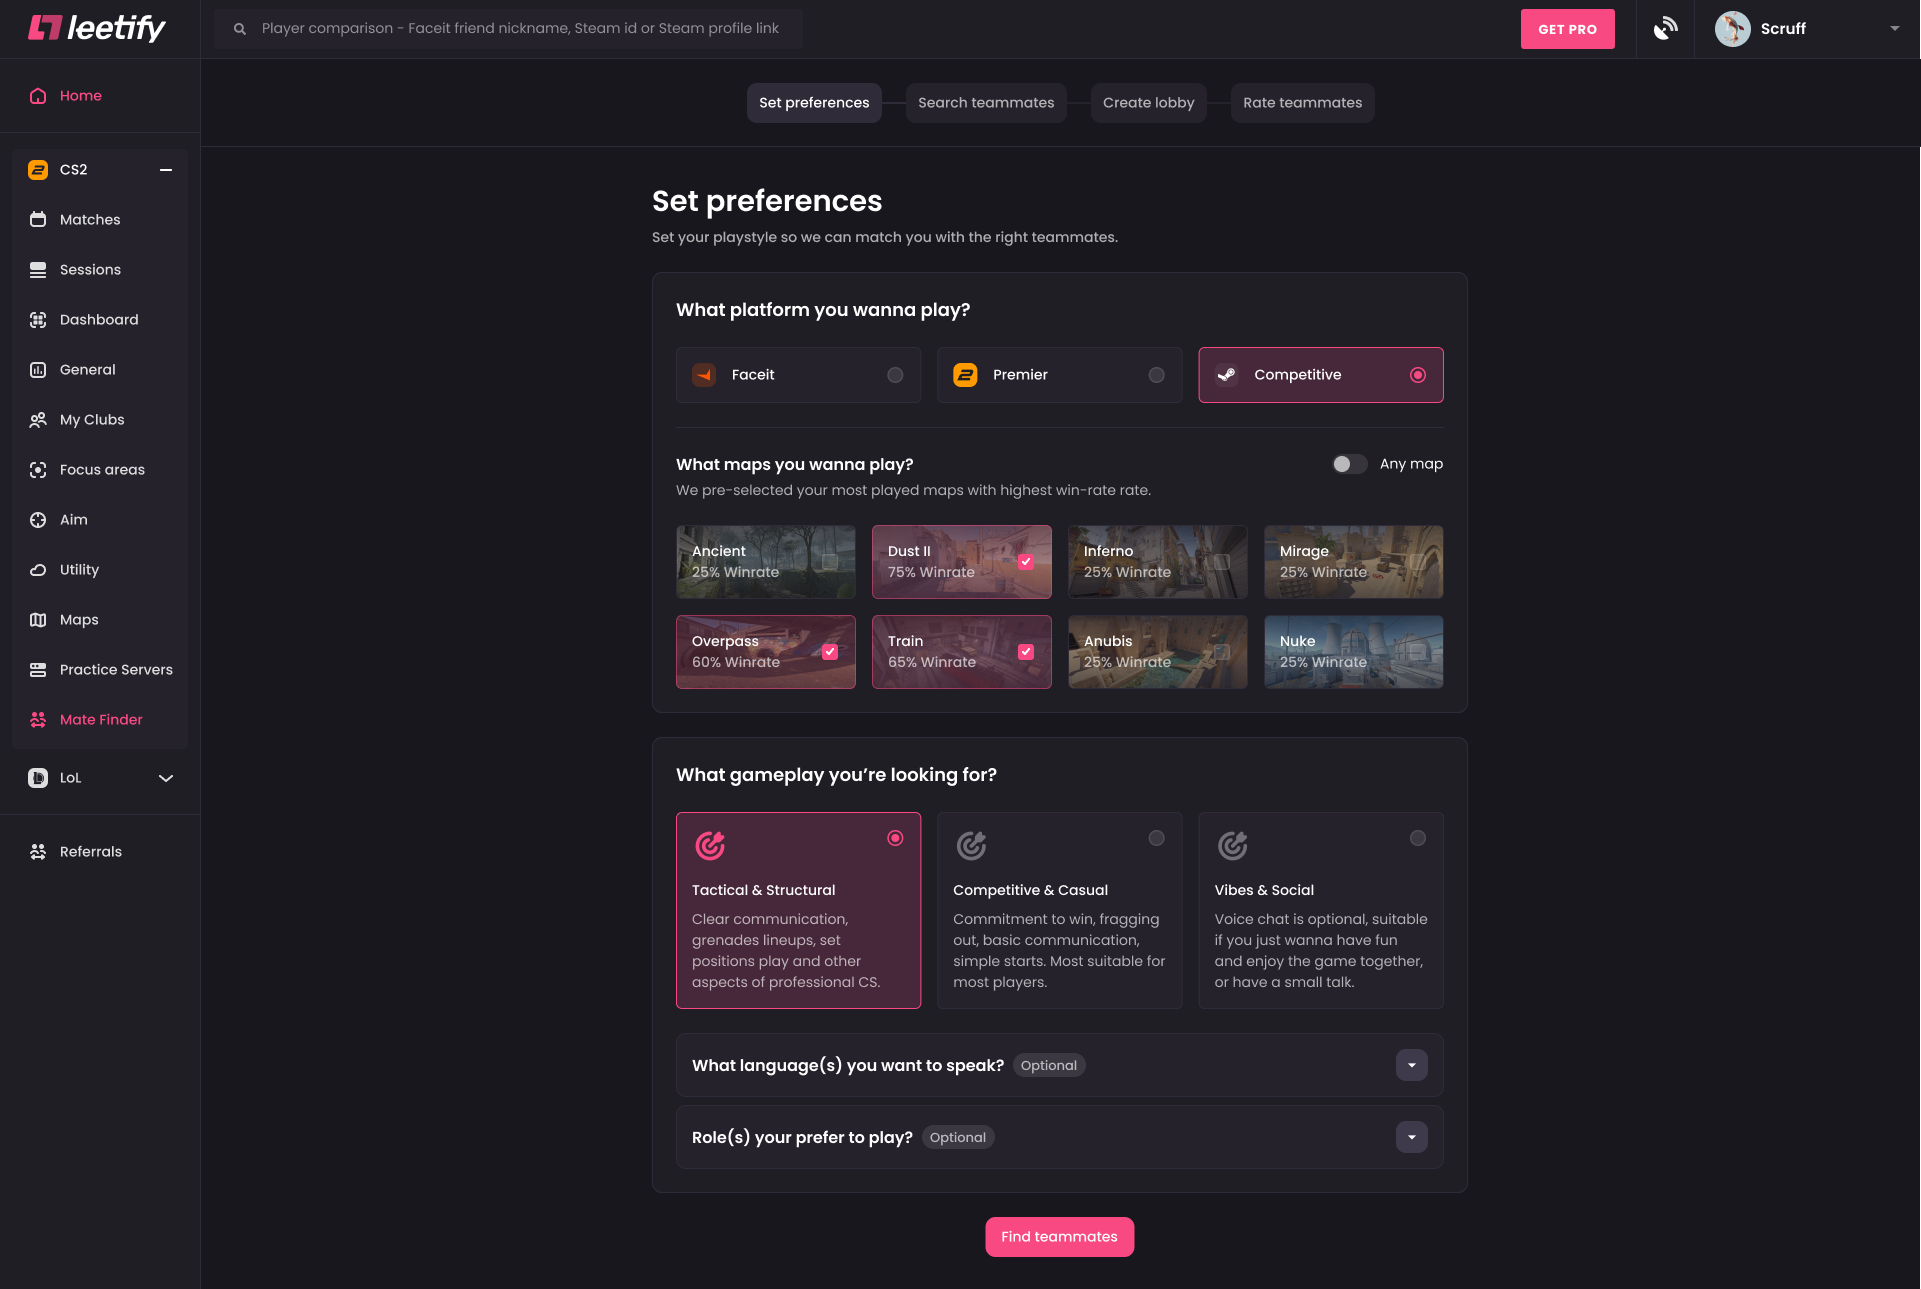1921x1289 pixels.
Task: Open the Dashboard section
Action: [x=37, y=319]
